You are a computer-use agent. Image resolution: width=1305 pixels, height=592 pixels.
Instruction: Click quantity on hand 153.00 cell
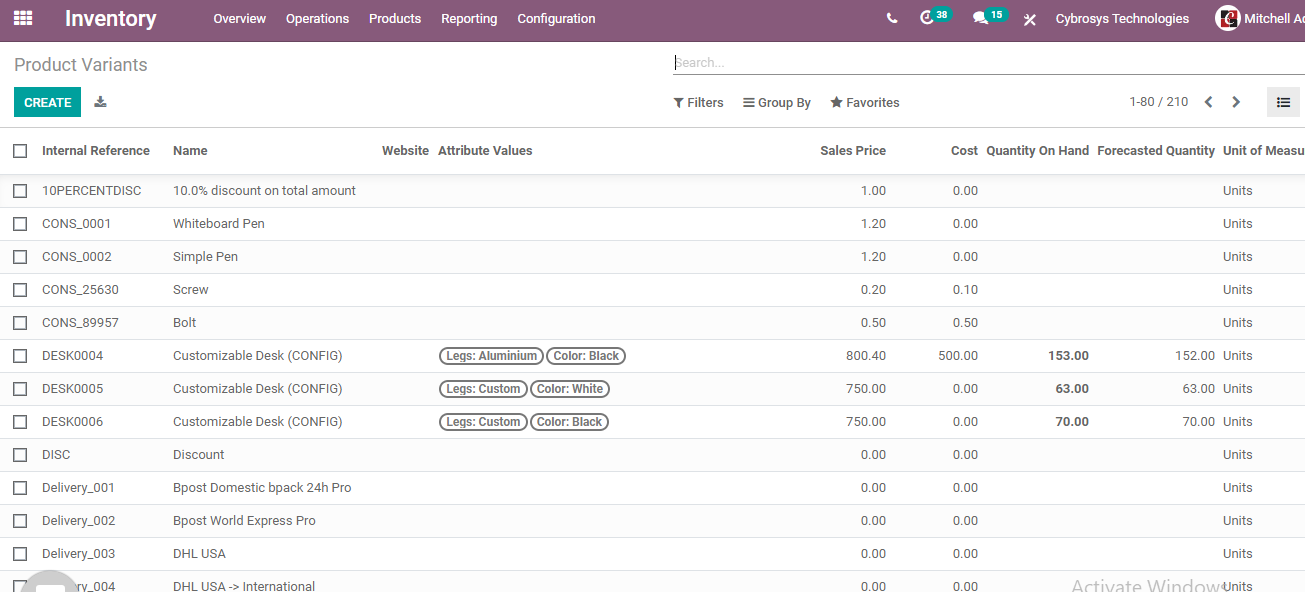1068,356
